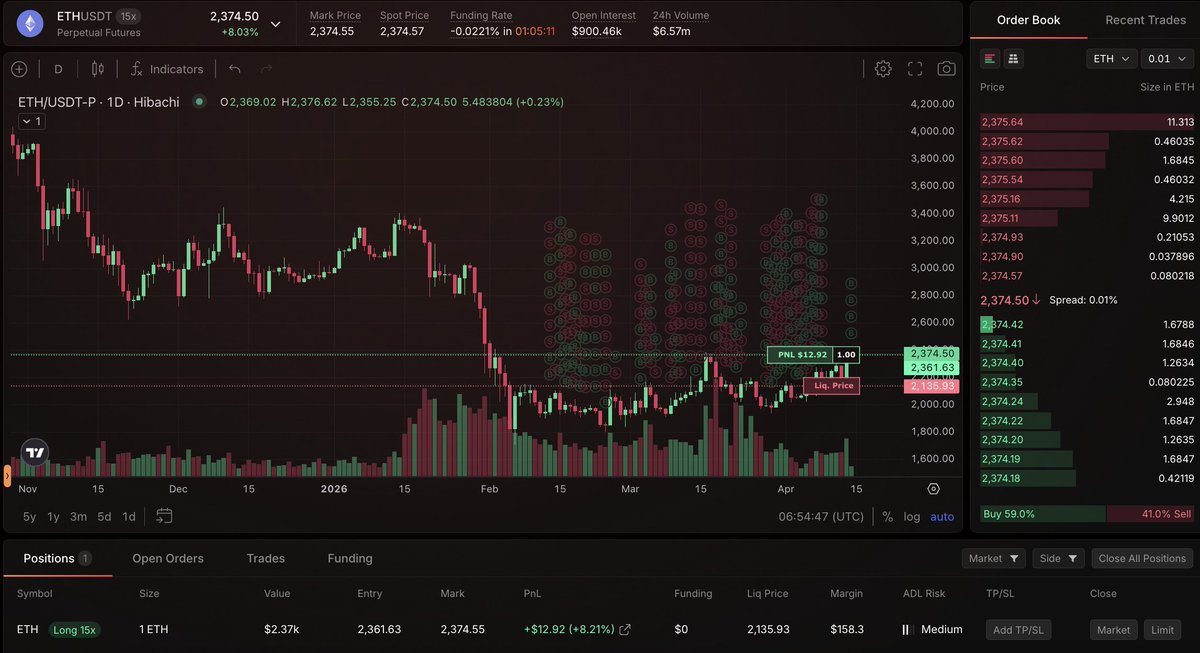
Task: Click the Buy 59.0% ratio bar
Action: pos(1042,514)
